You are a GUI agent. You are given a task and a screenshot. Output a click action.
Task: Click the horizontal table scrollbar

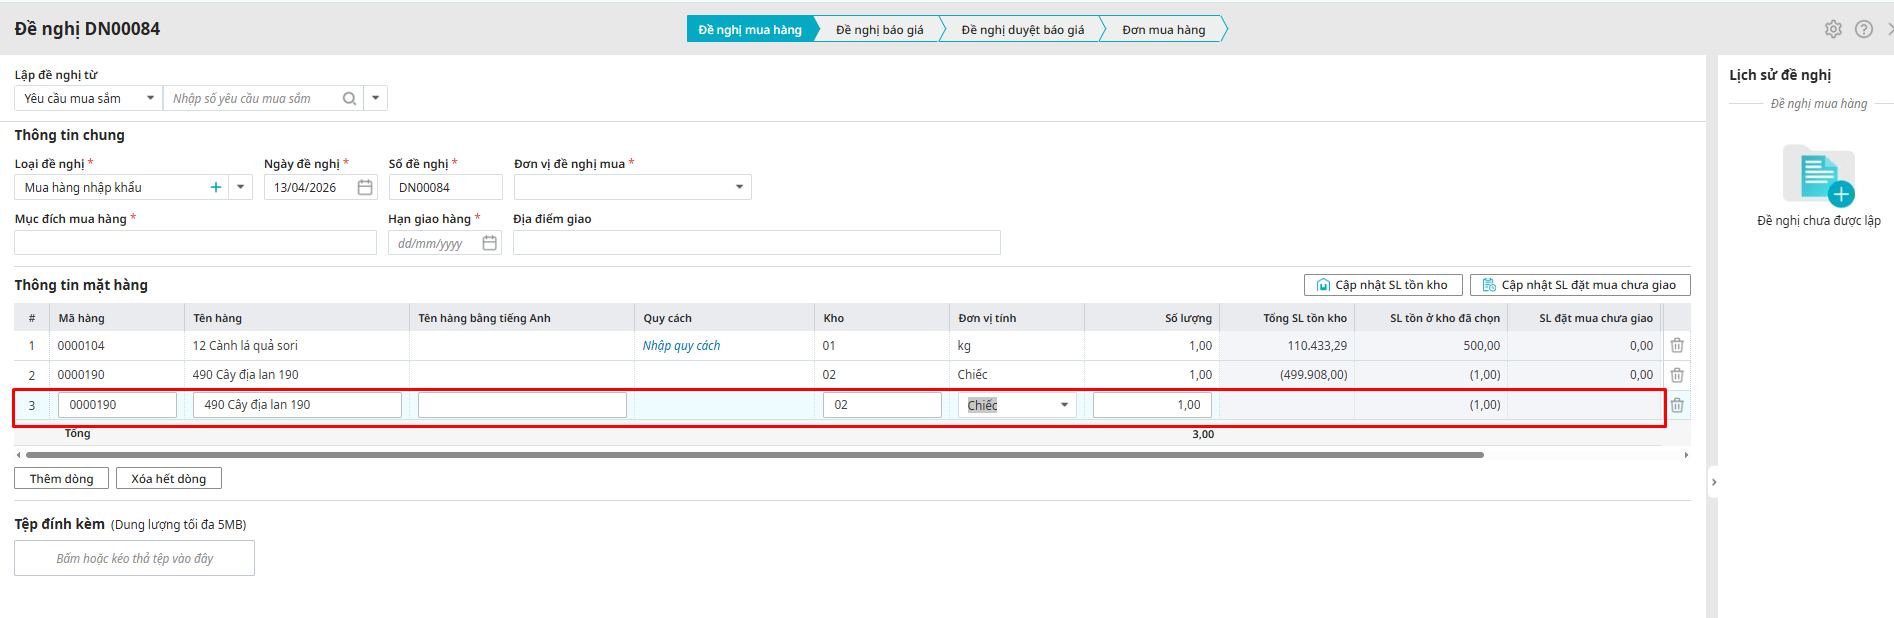pyautogui.click(x=755, y=455)
